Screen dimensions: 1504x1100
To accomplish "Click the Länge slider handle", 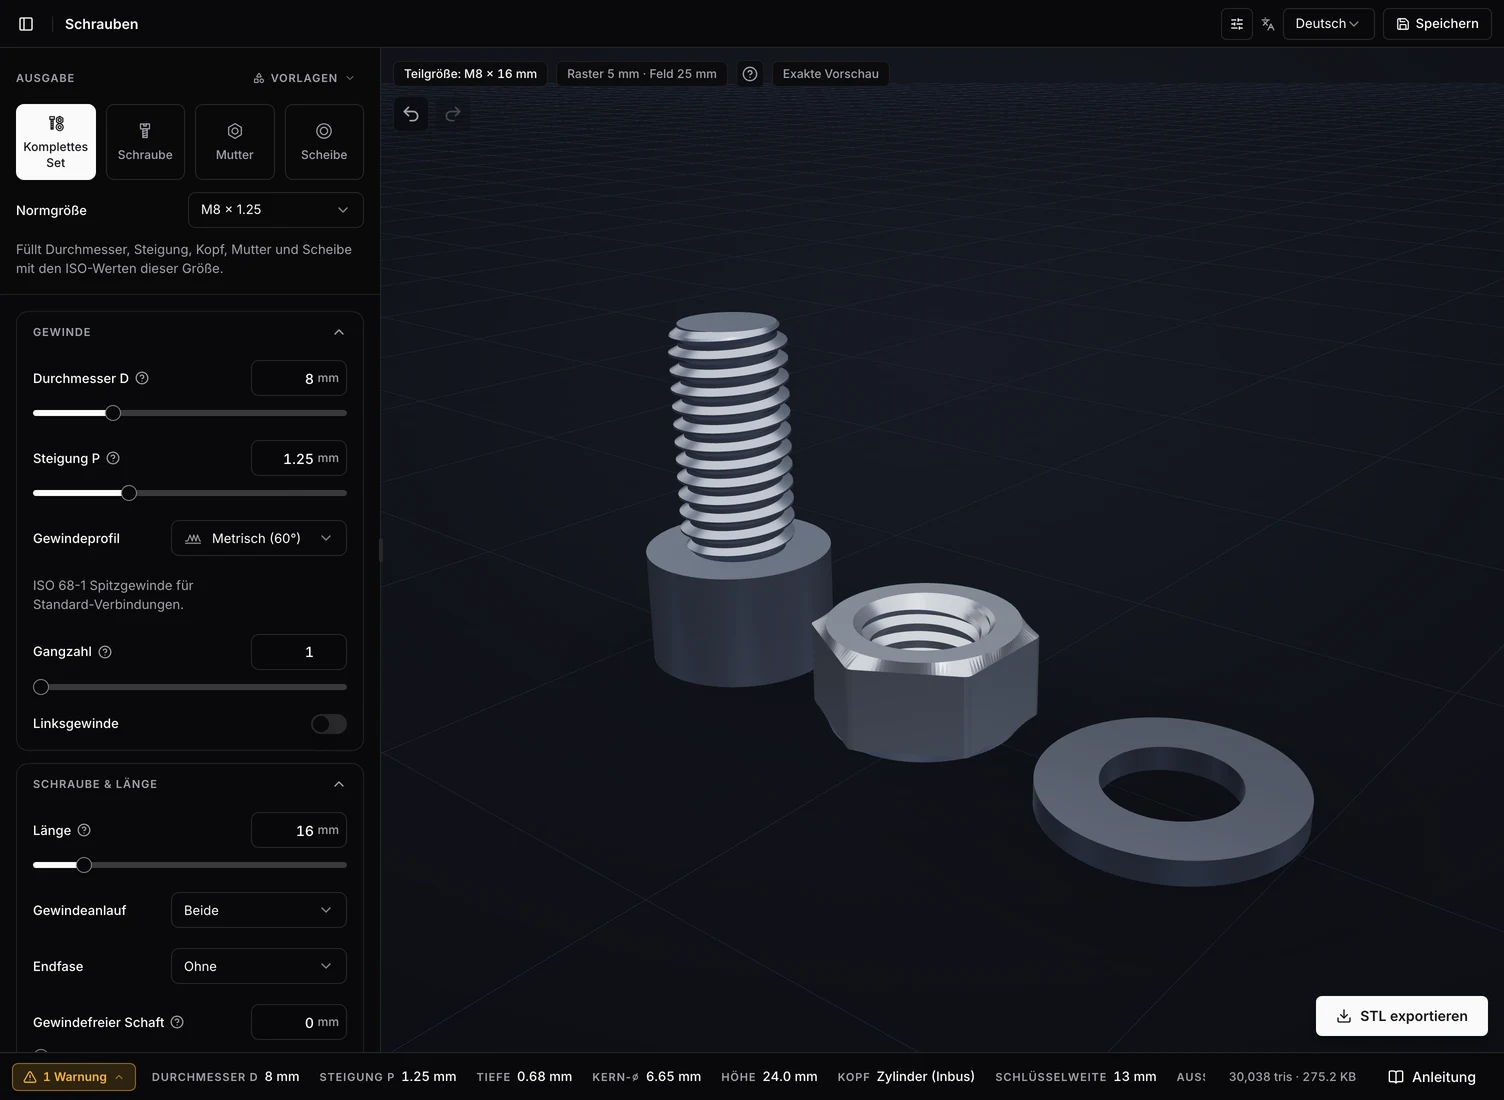I will coord(84,865).
